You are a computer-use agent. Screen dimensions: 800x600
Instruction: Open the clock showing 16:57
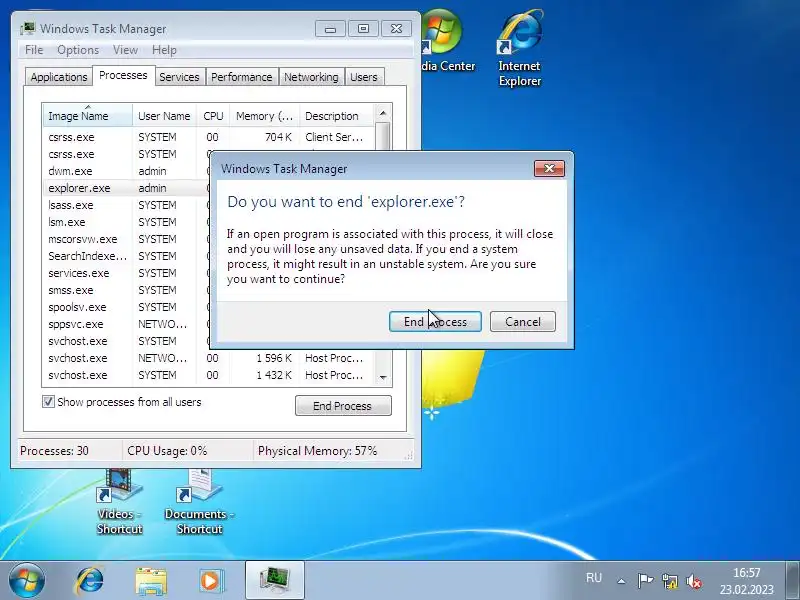[x=746, y=581]
